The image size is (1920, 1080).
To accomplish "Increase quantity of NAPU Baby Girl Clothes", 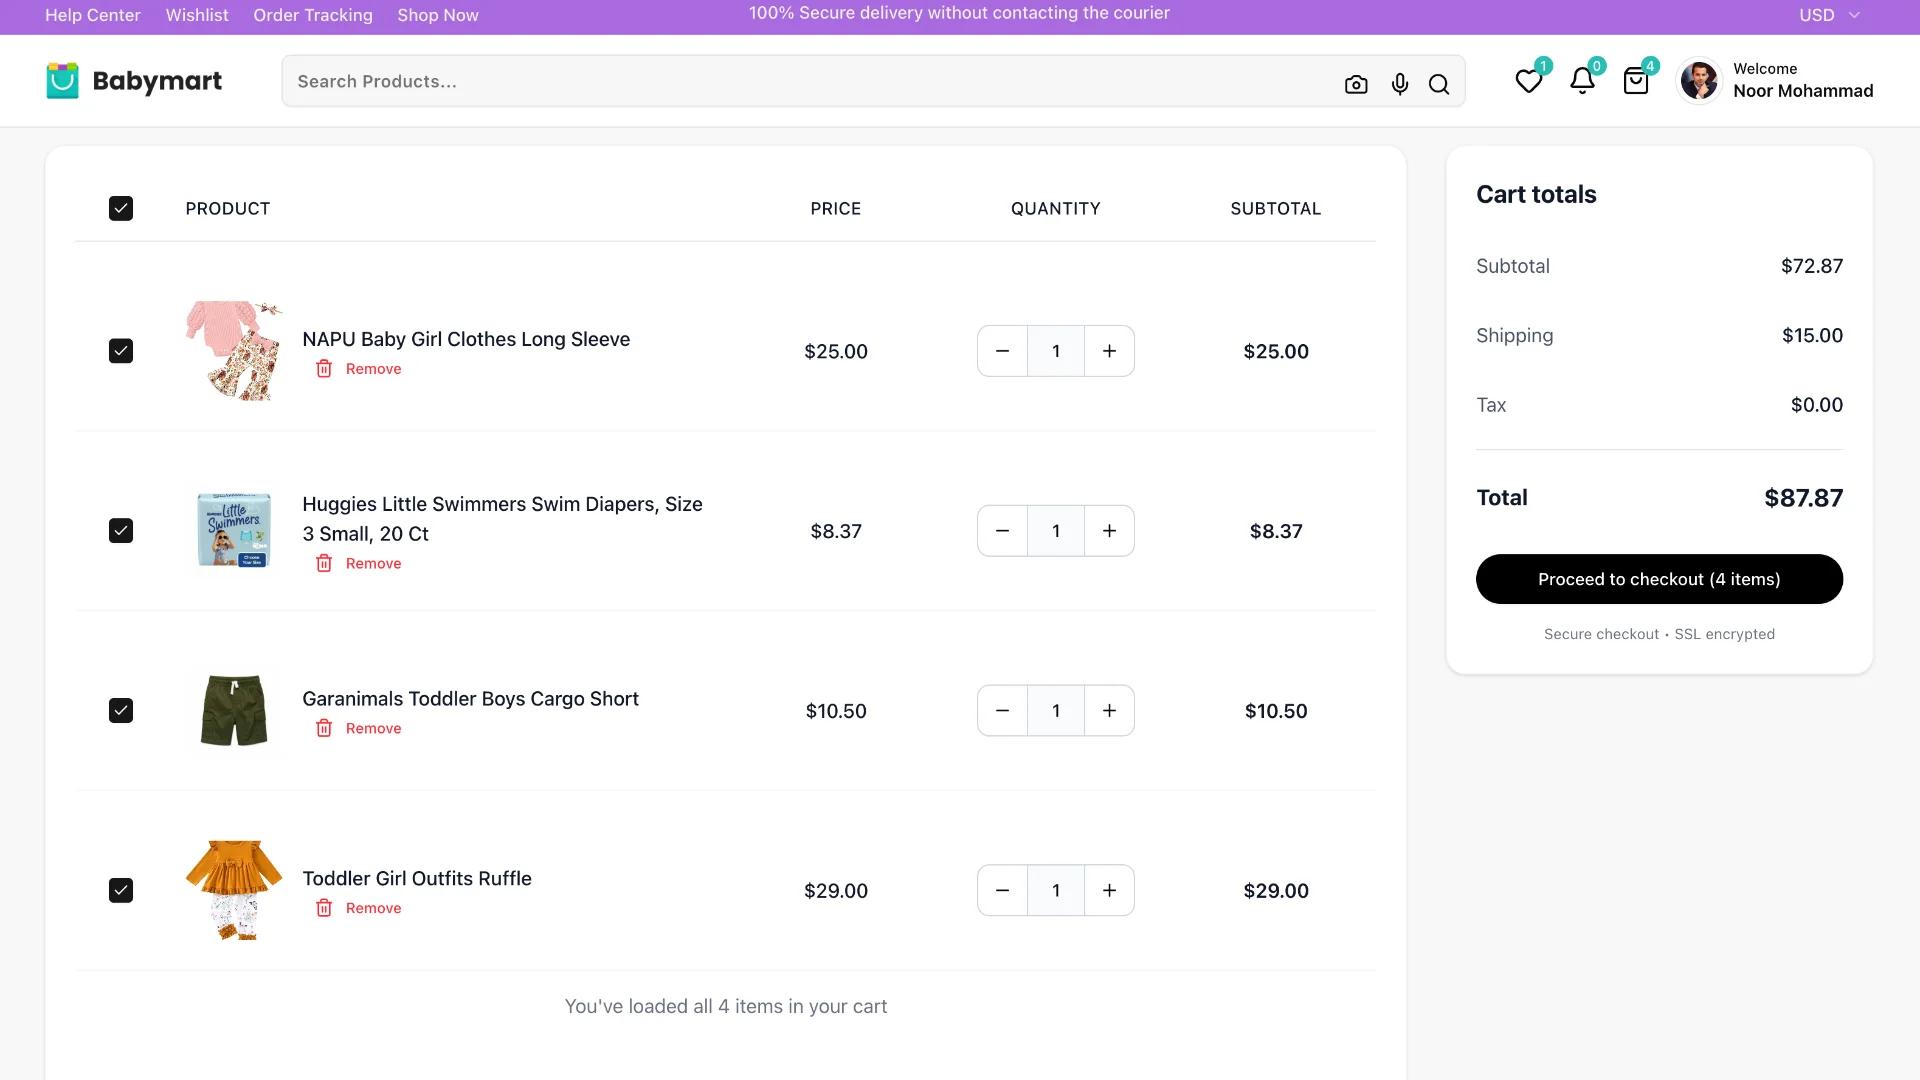I will 1109,351.
